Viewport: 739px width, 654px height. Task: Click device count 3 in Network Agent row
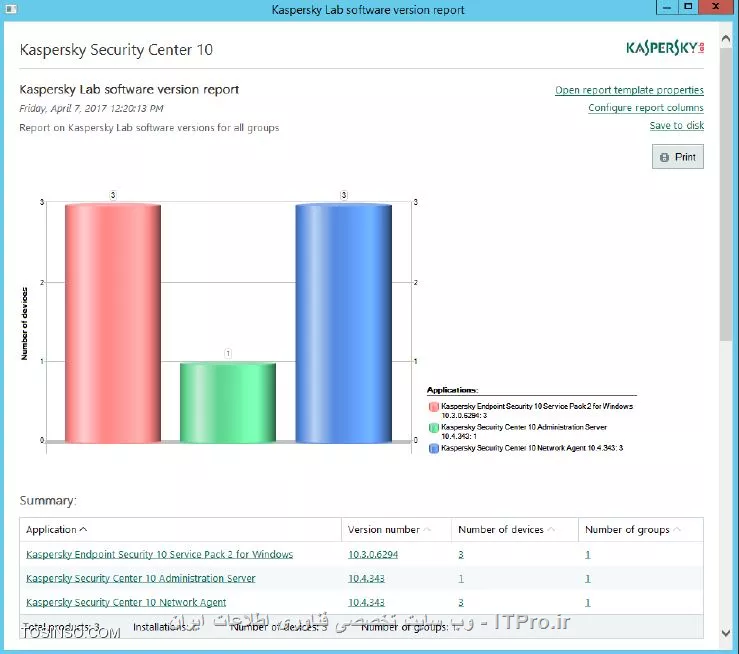[461, 603]
